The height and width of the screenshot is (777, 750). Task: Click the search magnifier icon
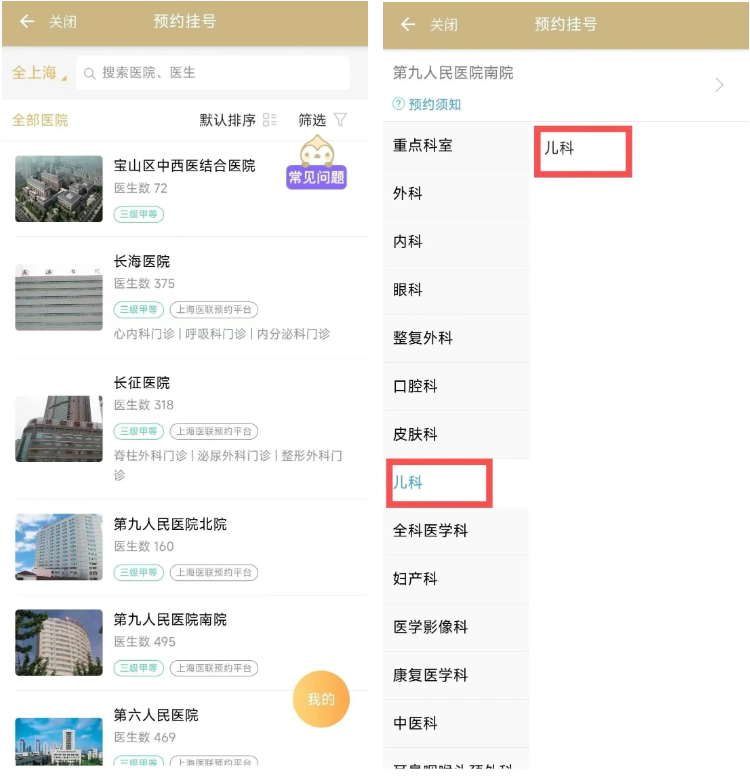pos(89,73)
